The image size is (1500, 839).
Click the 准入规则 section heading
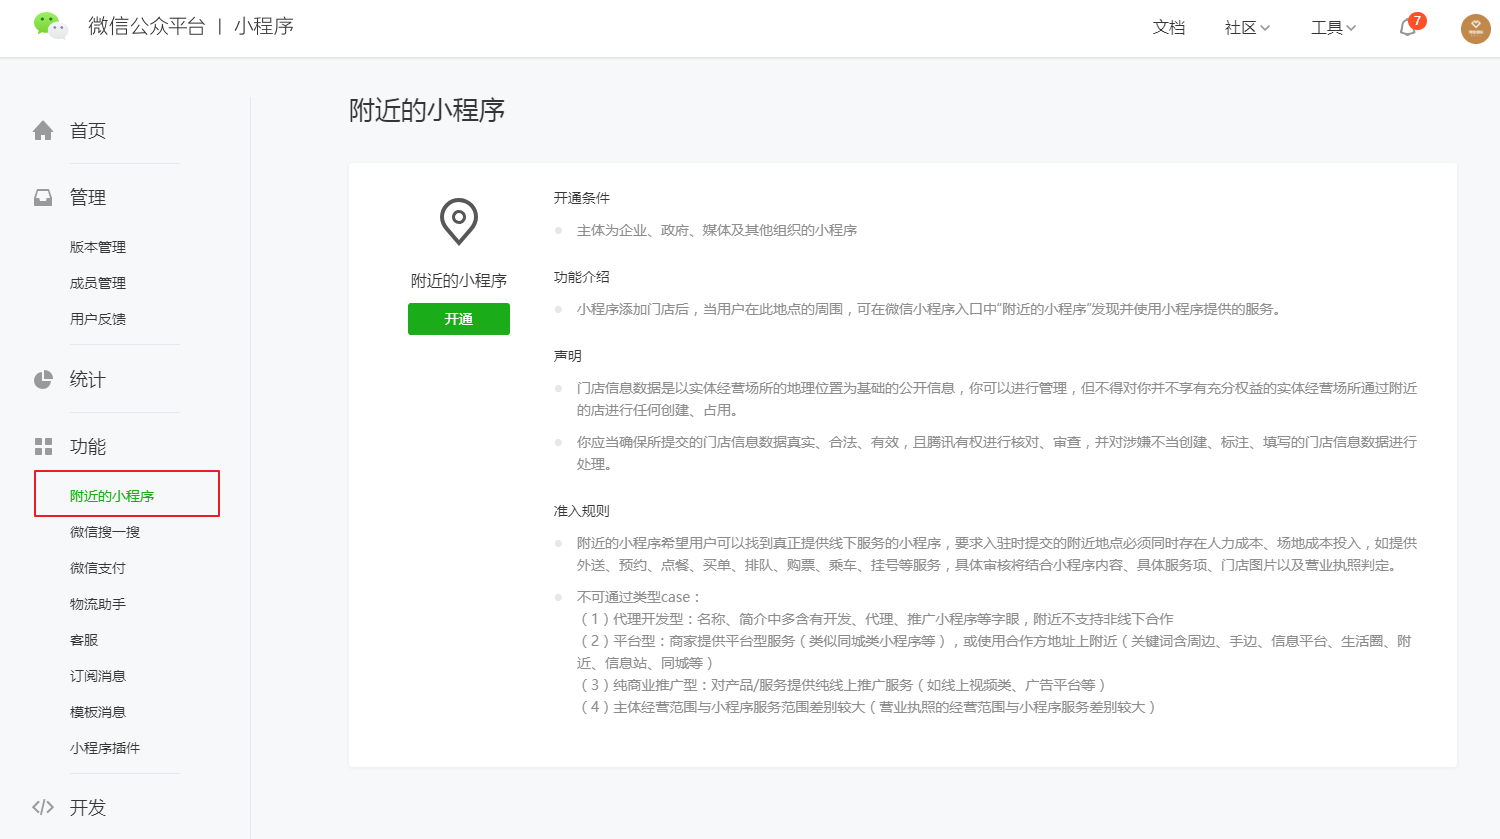coord(582,511)
